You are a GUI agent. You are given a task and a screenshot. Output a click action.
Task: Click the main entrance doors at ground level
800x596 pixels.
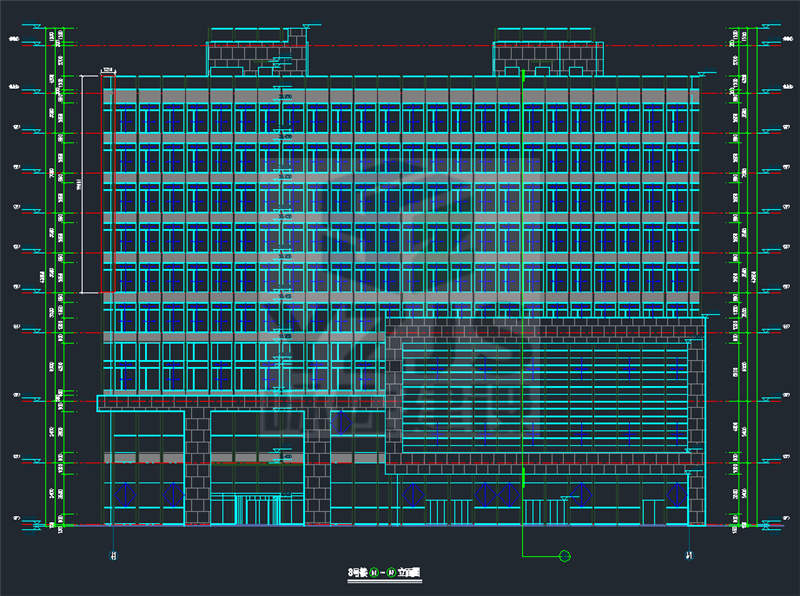pyautogui.click(x=258, y=509)
